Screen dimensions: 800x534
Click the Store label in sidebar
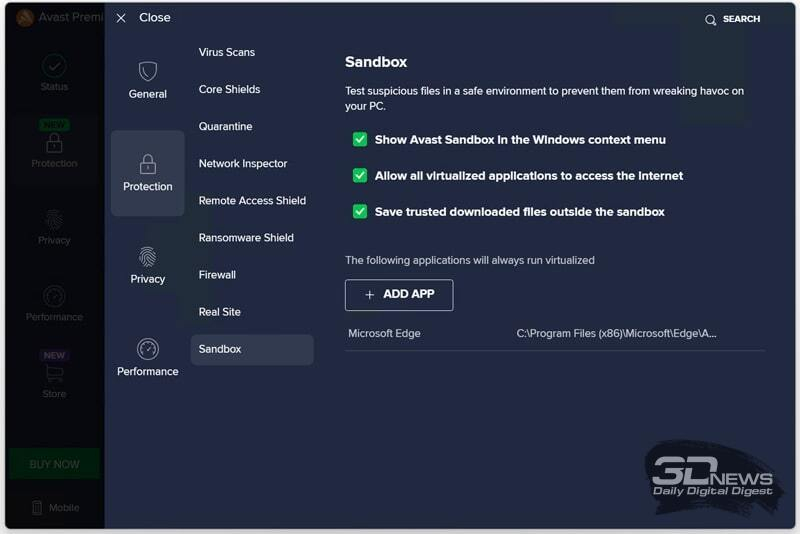coord(54,394)
